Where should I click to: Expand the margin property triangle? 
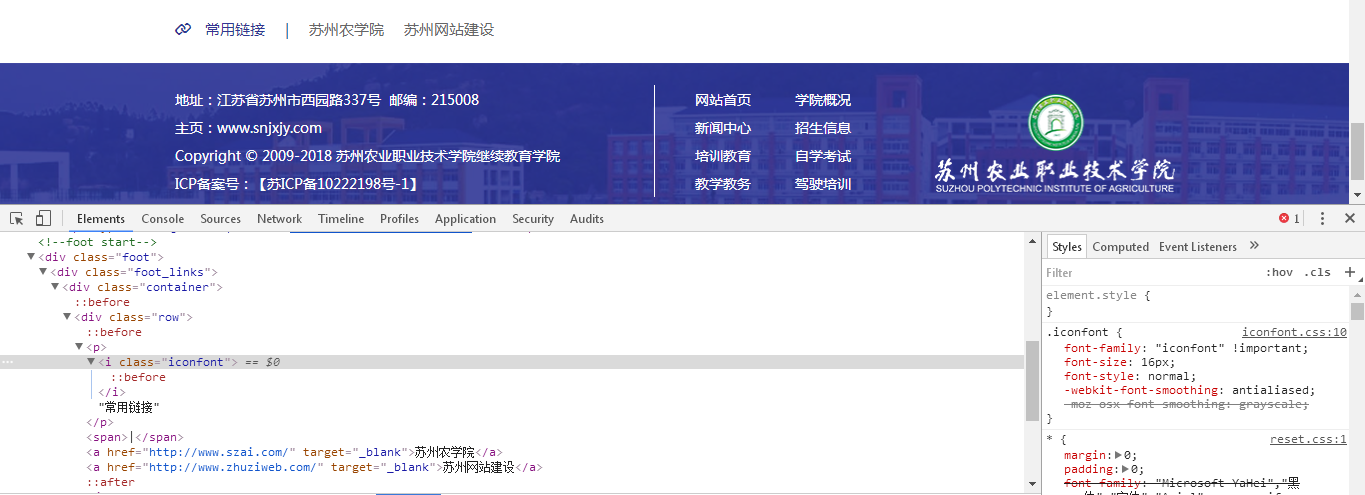point(1119,455)
